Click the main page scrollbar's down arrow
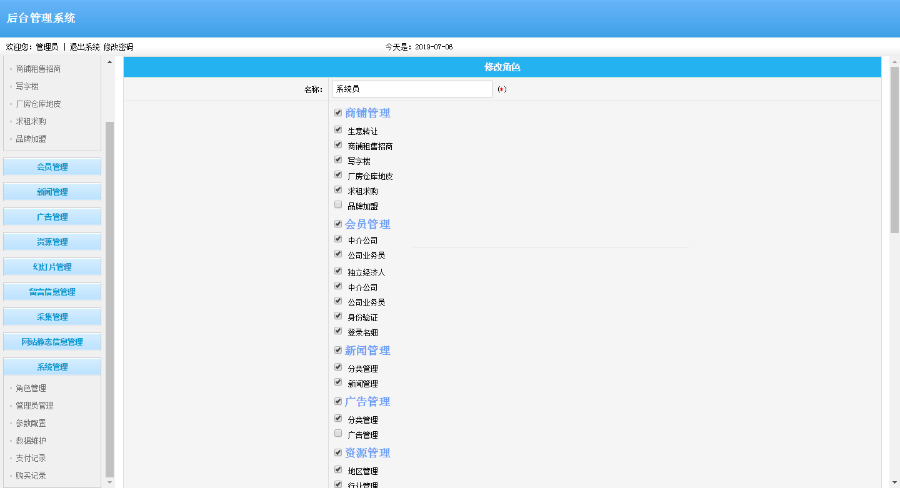 pyautogui.click(x=894, y=482)
